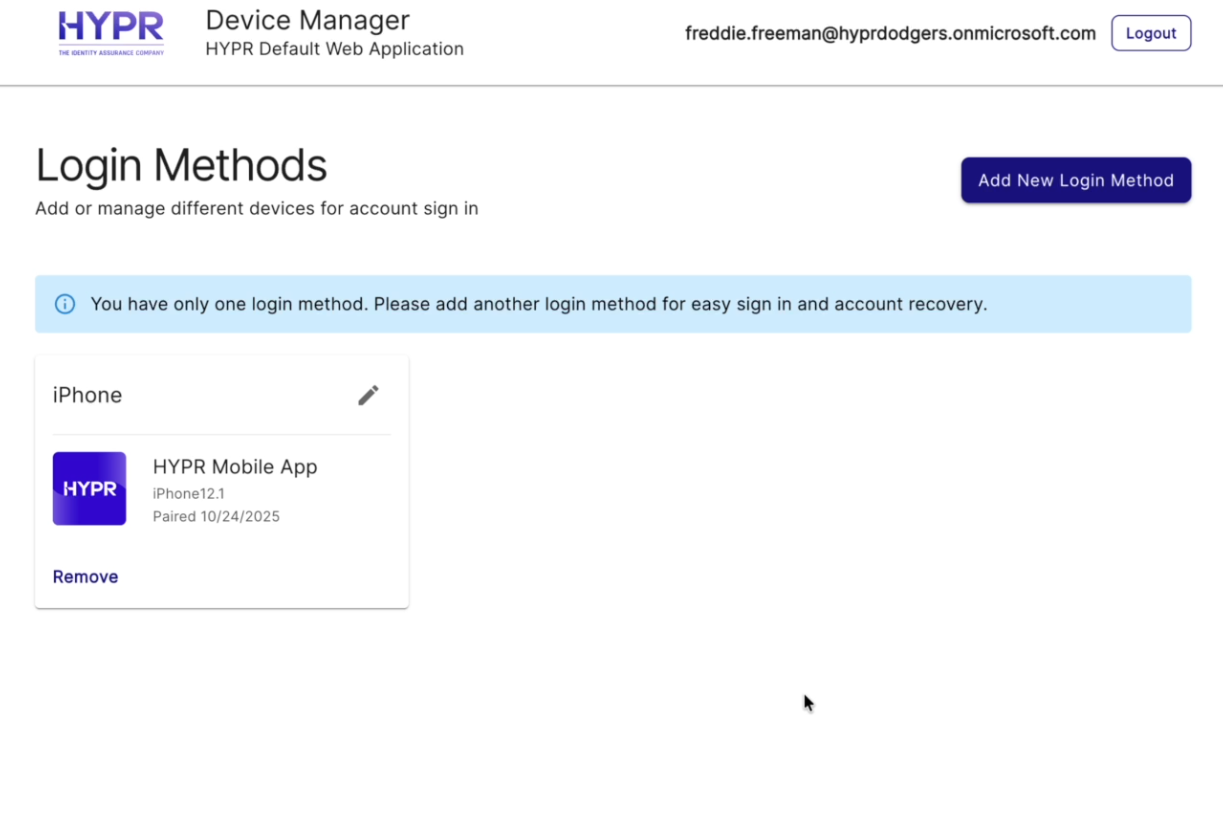This screenshot has width=1223, height=816.
Task: Click Add New Login Method button
Action: [x=1075, y=180]
